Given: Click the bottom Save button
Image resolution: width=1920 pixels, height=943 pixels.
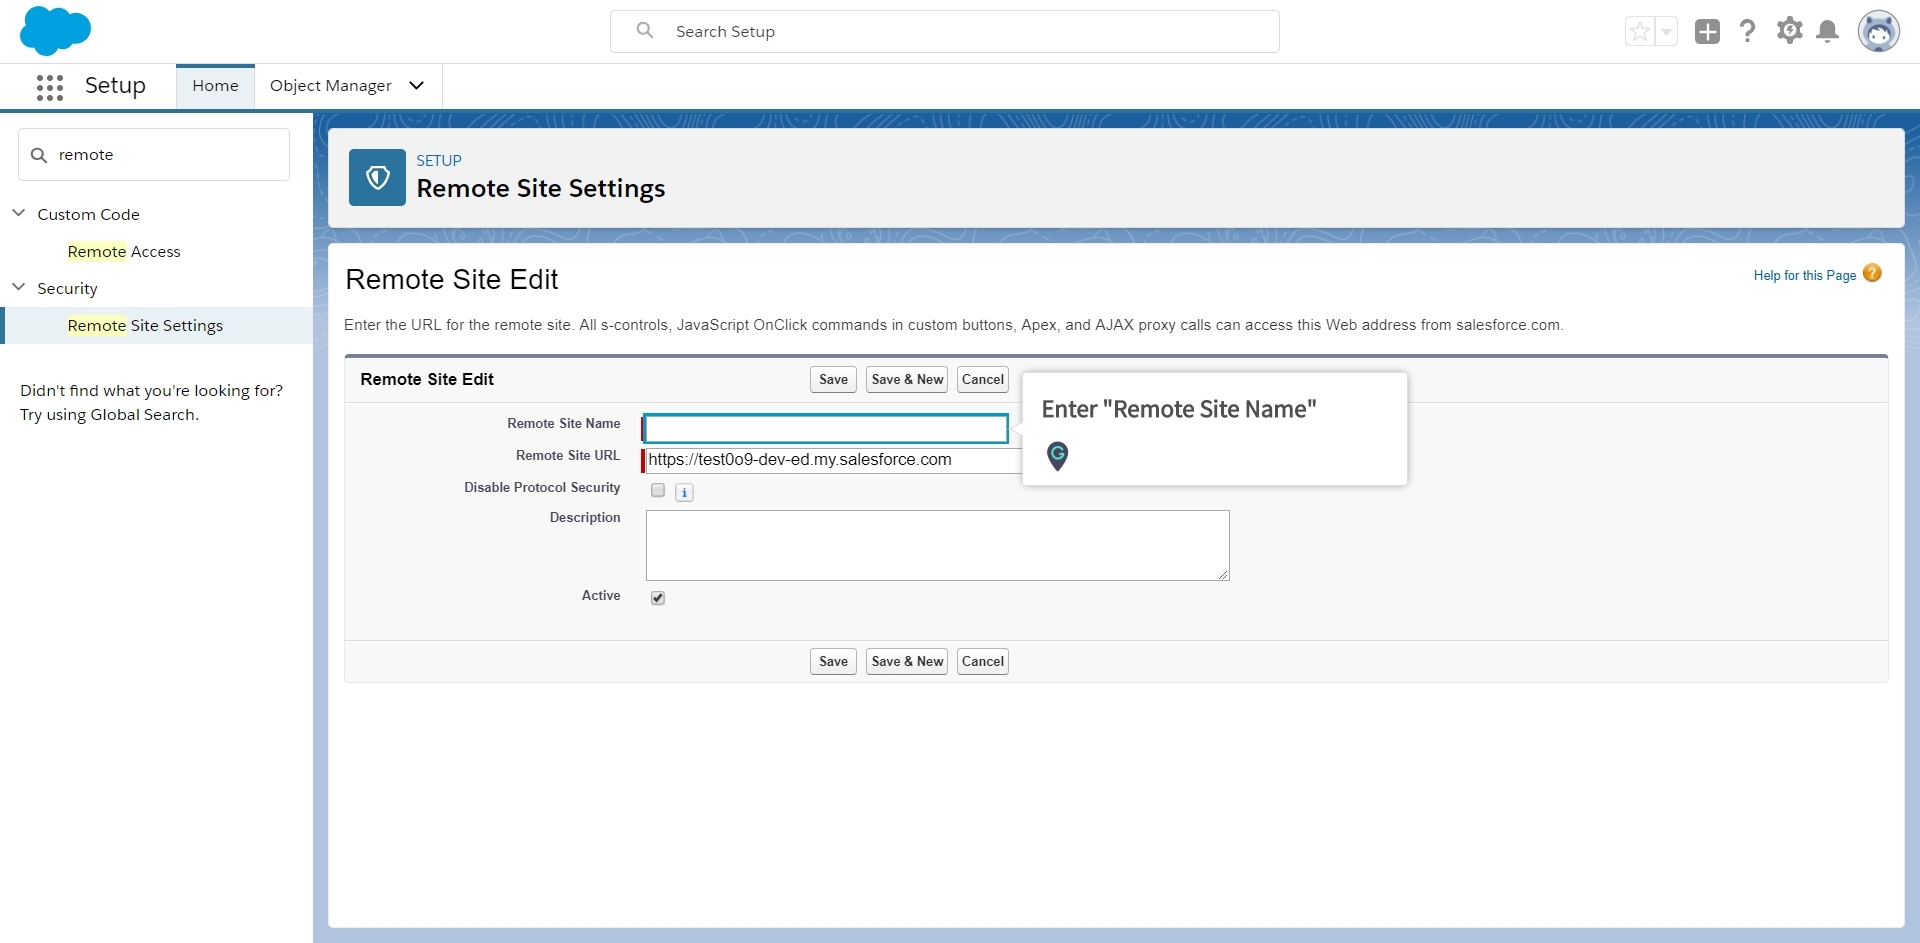Looking at the screenshot, I should (x=833, y=662).
